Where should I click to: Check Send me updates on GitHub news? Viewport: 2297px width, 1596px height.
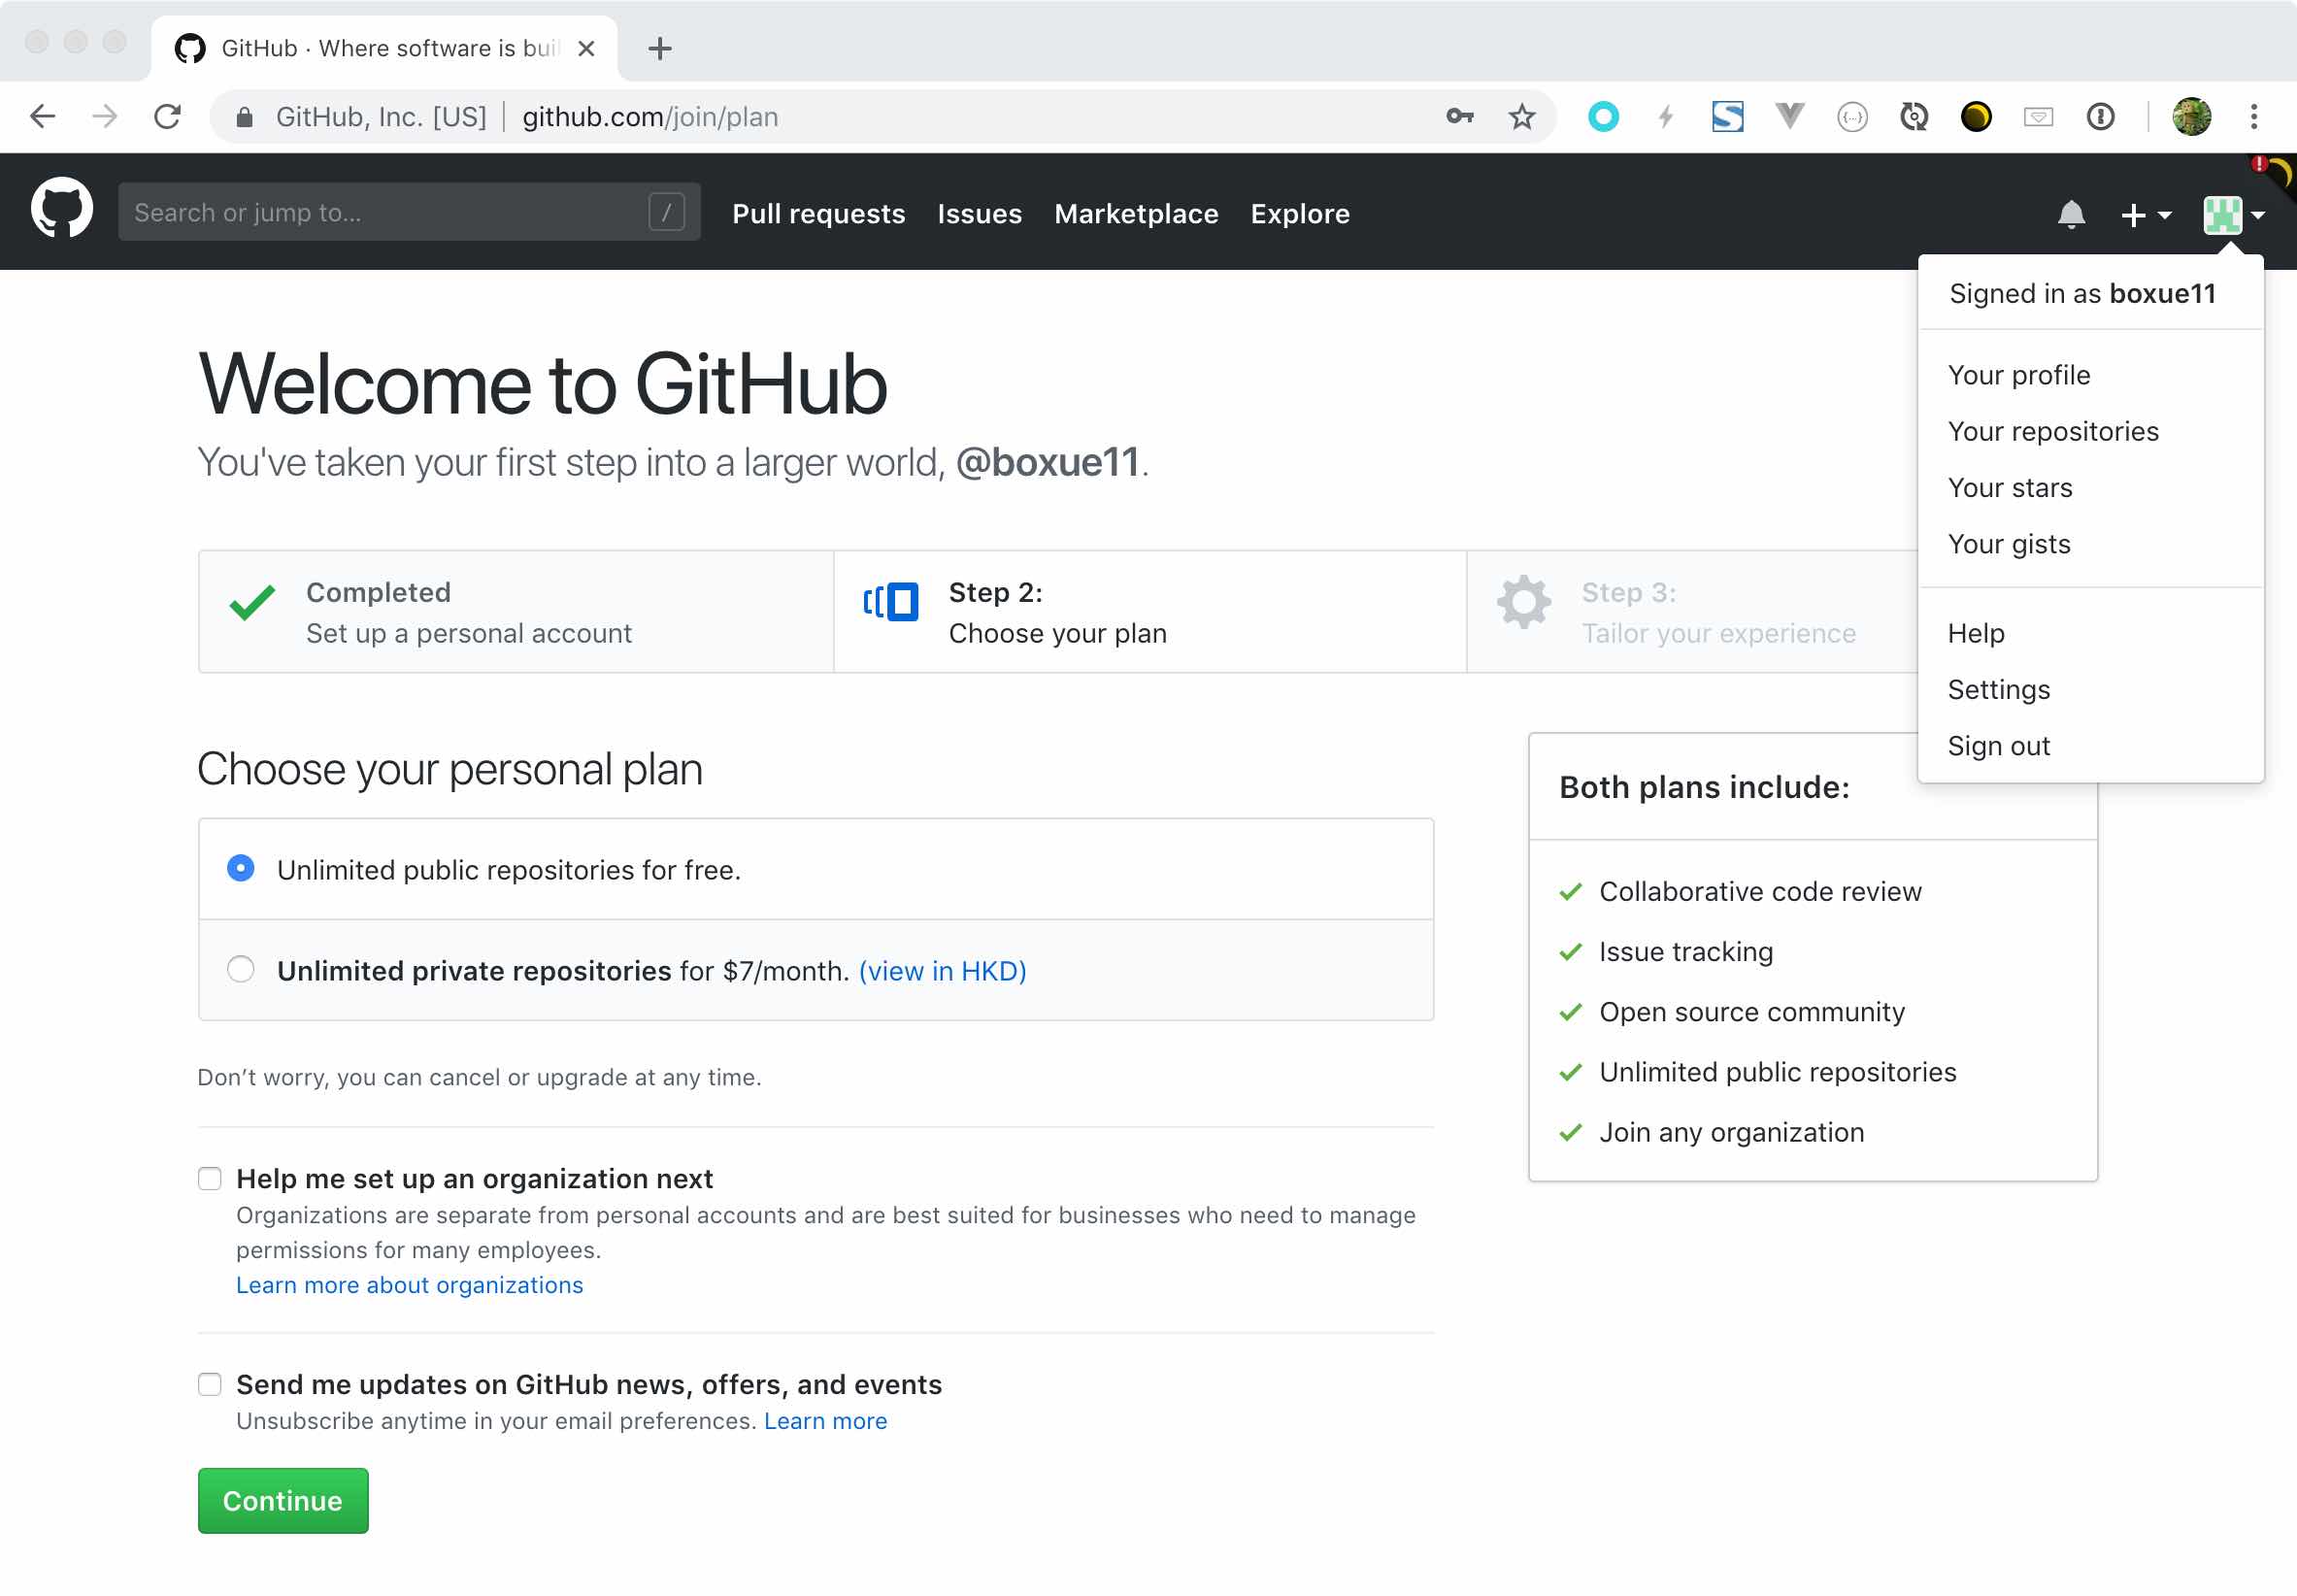(209, 1385)
